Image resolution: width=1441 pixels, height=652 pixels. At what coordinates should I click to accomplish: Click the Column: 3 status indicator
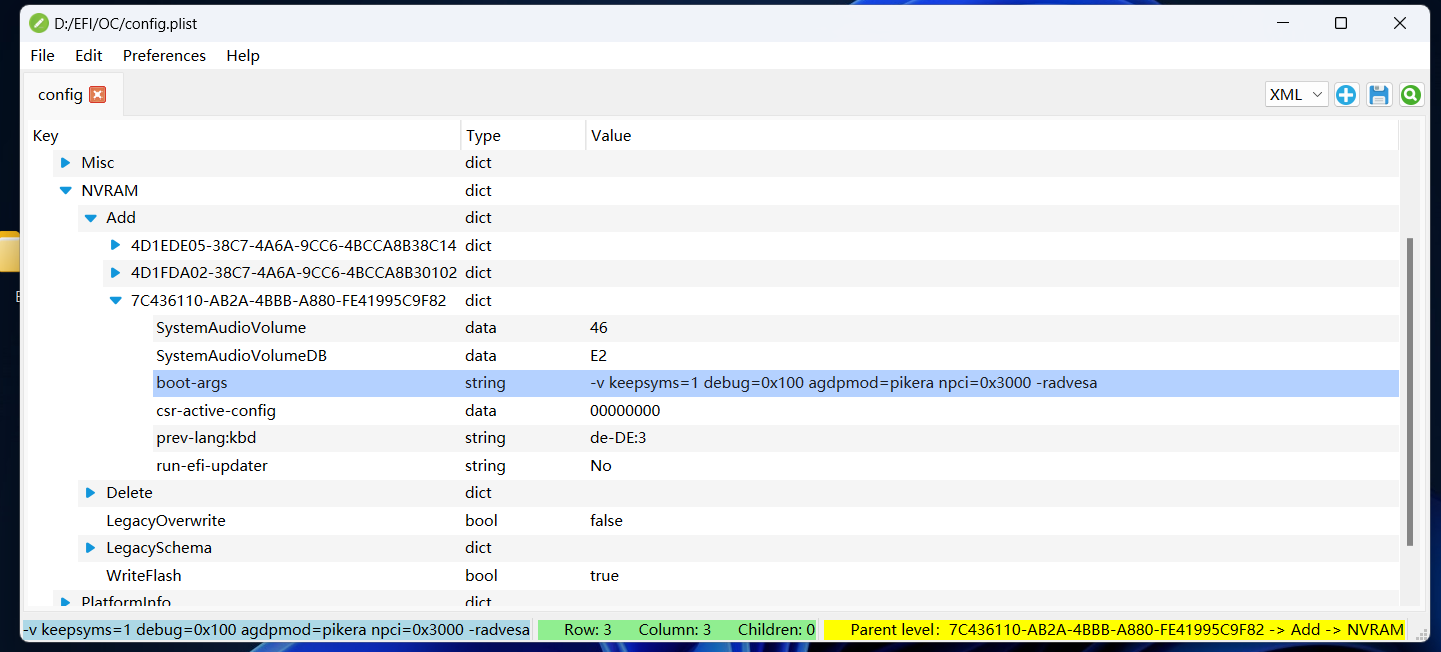tap(675, 630)
